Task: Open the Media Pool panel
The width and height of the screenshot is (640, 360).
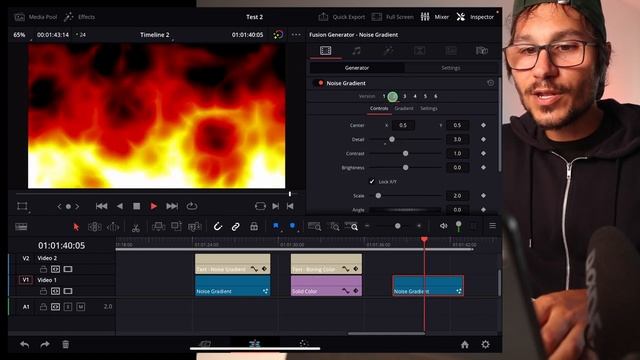Action: click(36, 17)
